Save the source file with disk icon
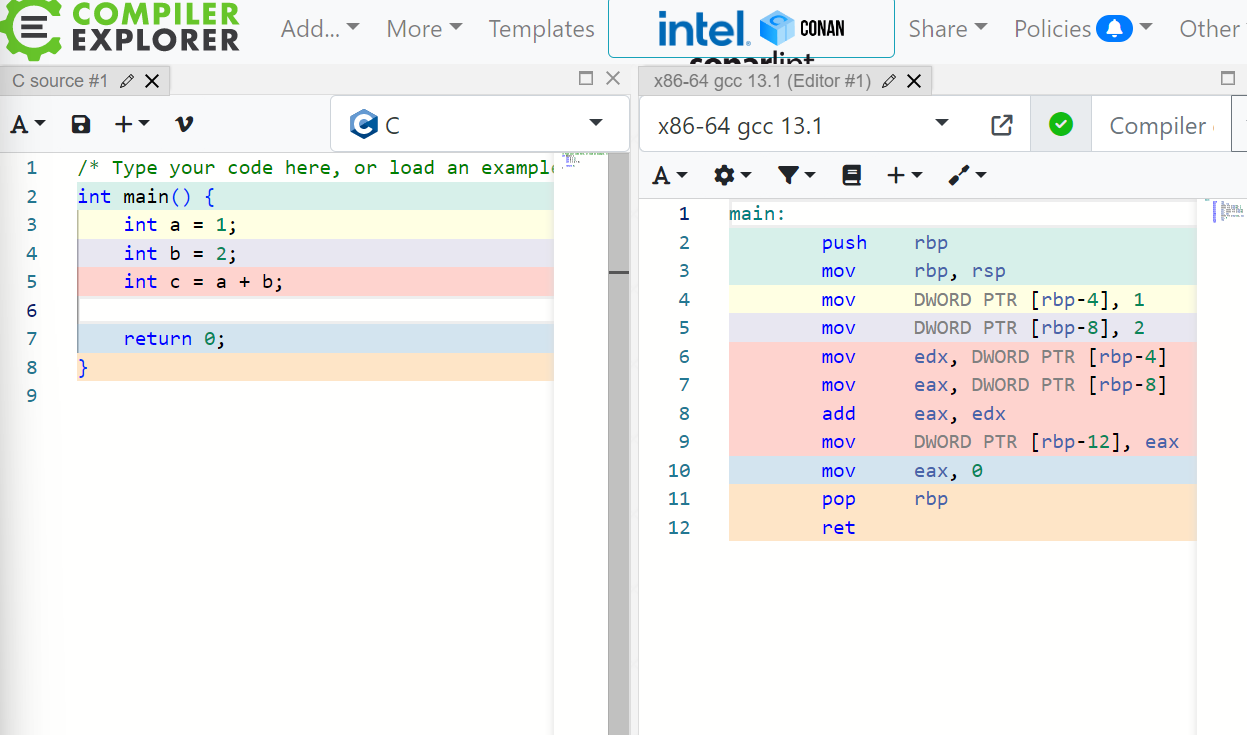Image resolution: width=1247 pixels, height=735 pixels. tap(81, 124)
